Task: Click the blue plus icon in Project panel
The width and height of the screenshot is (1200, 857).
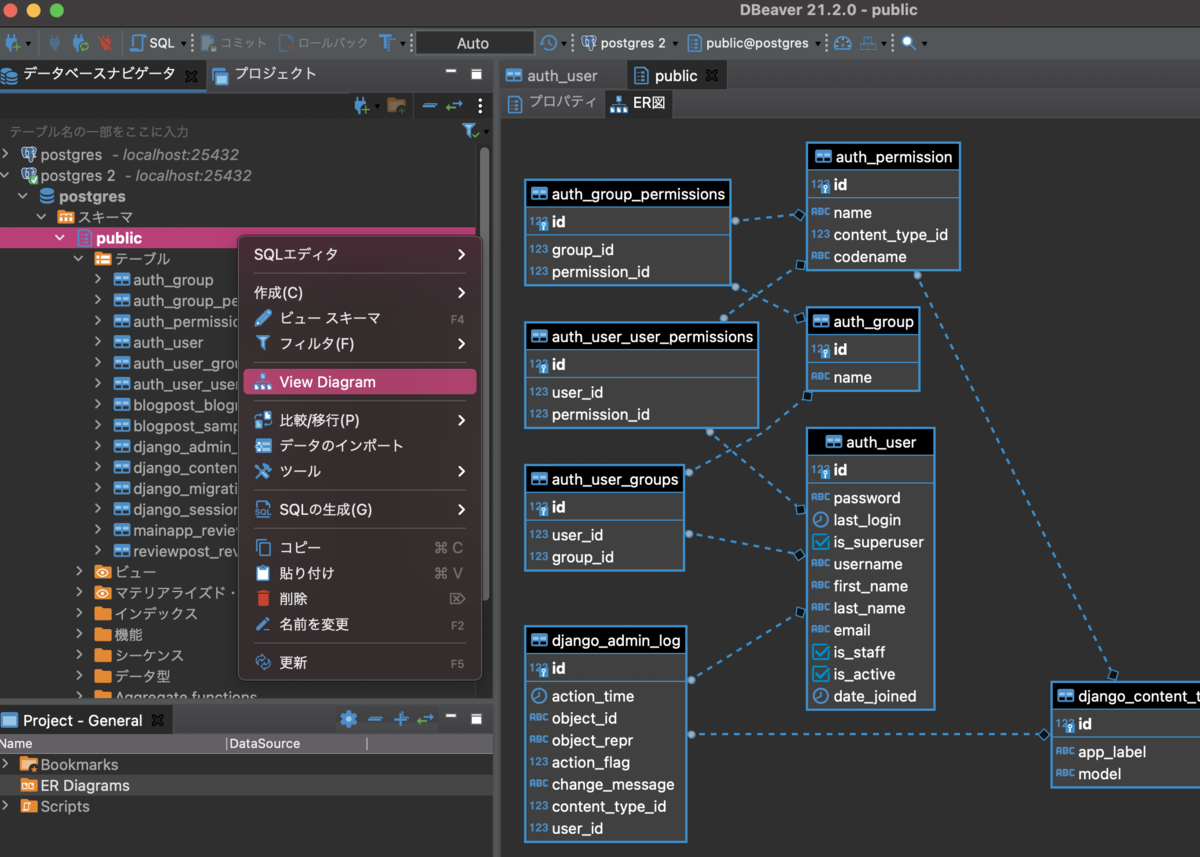Action: tap(401, 719)
